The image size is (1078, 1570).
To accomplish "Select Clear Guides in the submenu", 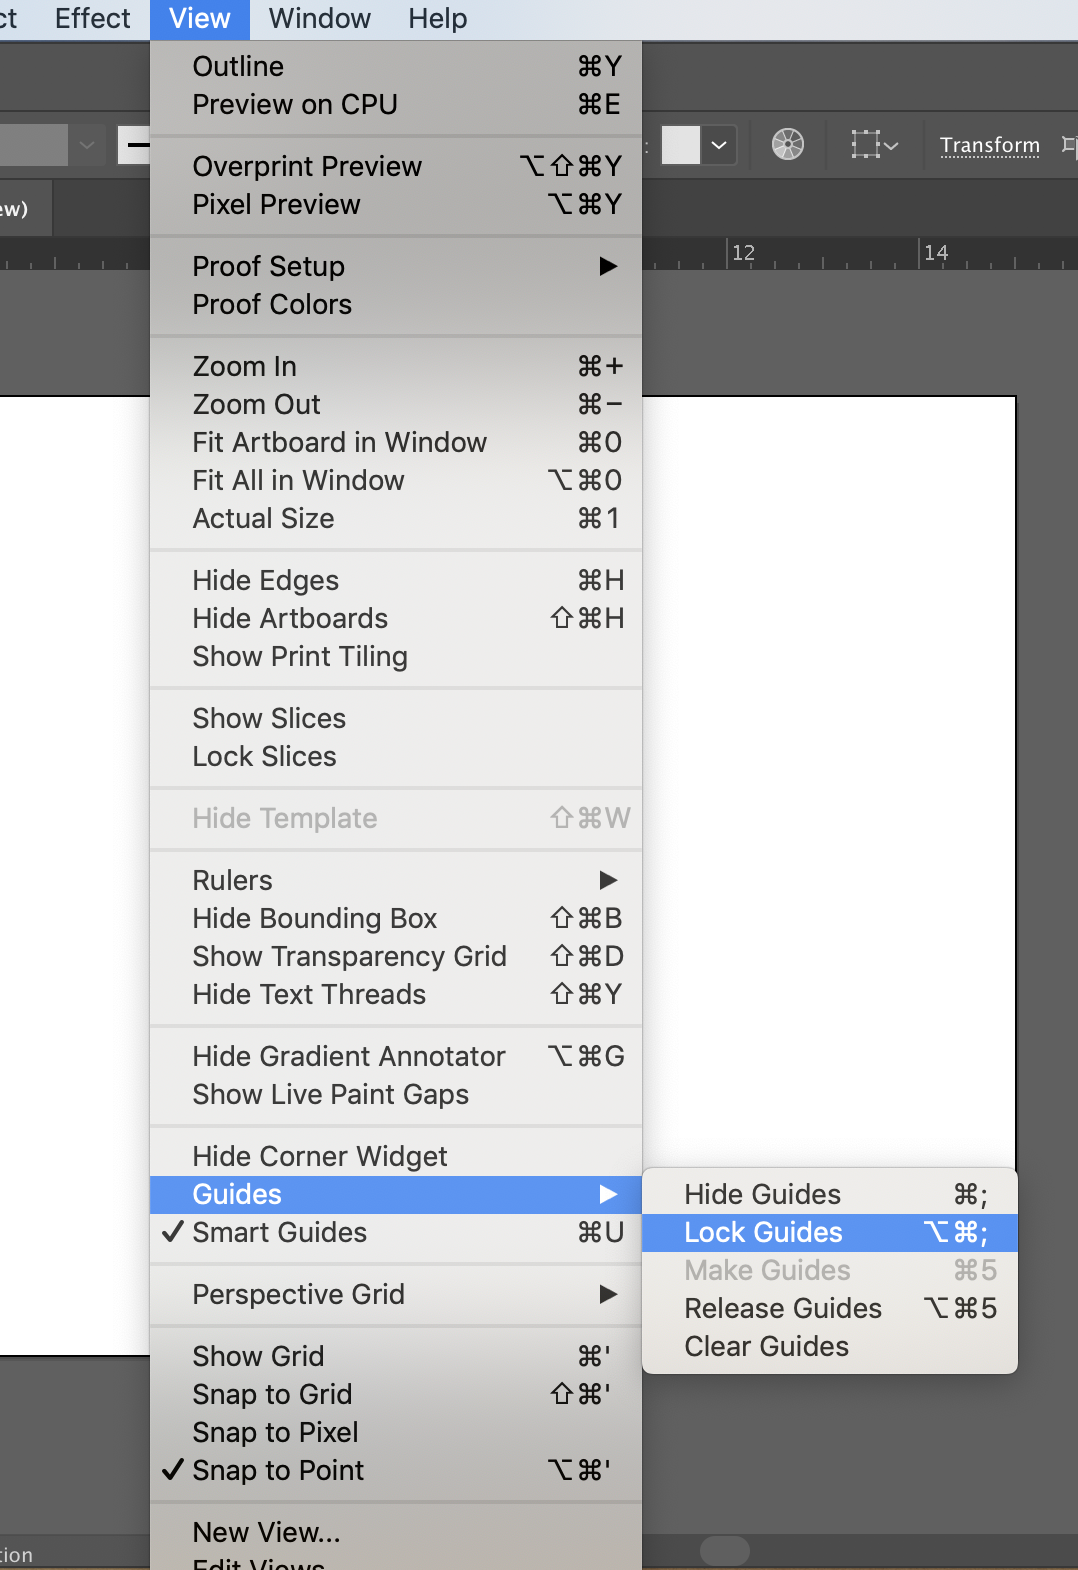I will tap(767, 1346).
